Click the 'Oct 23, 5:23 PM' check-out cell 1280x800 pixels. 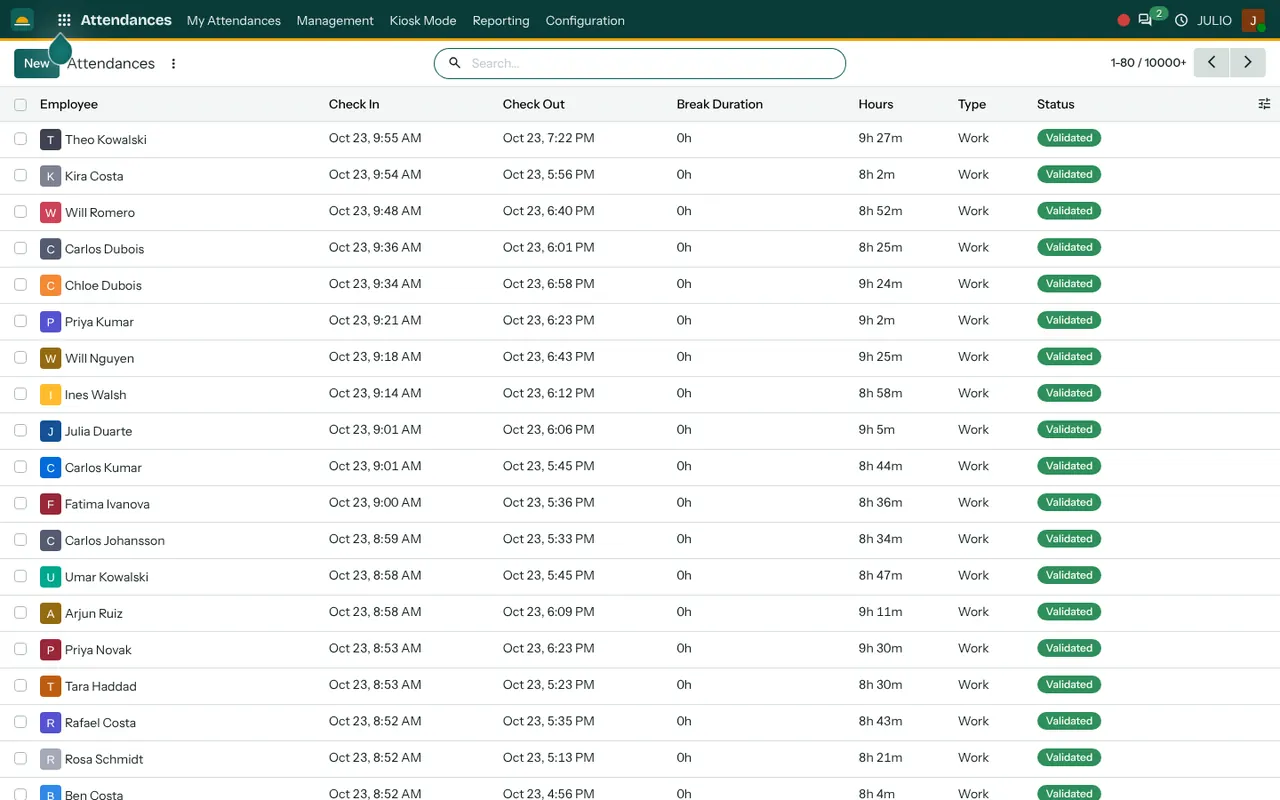click(x=549, y=685)
